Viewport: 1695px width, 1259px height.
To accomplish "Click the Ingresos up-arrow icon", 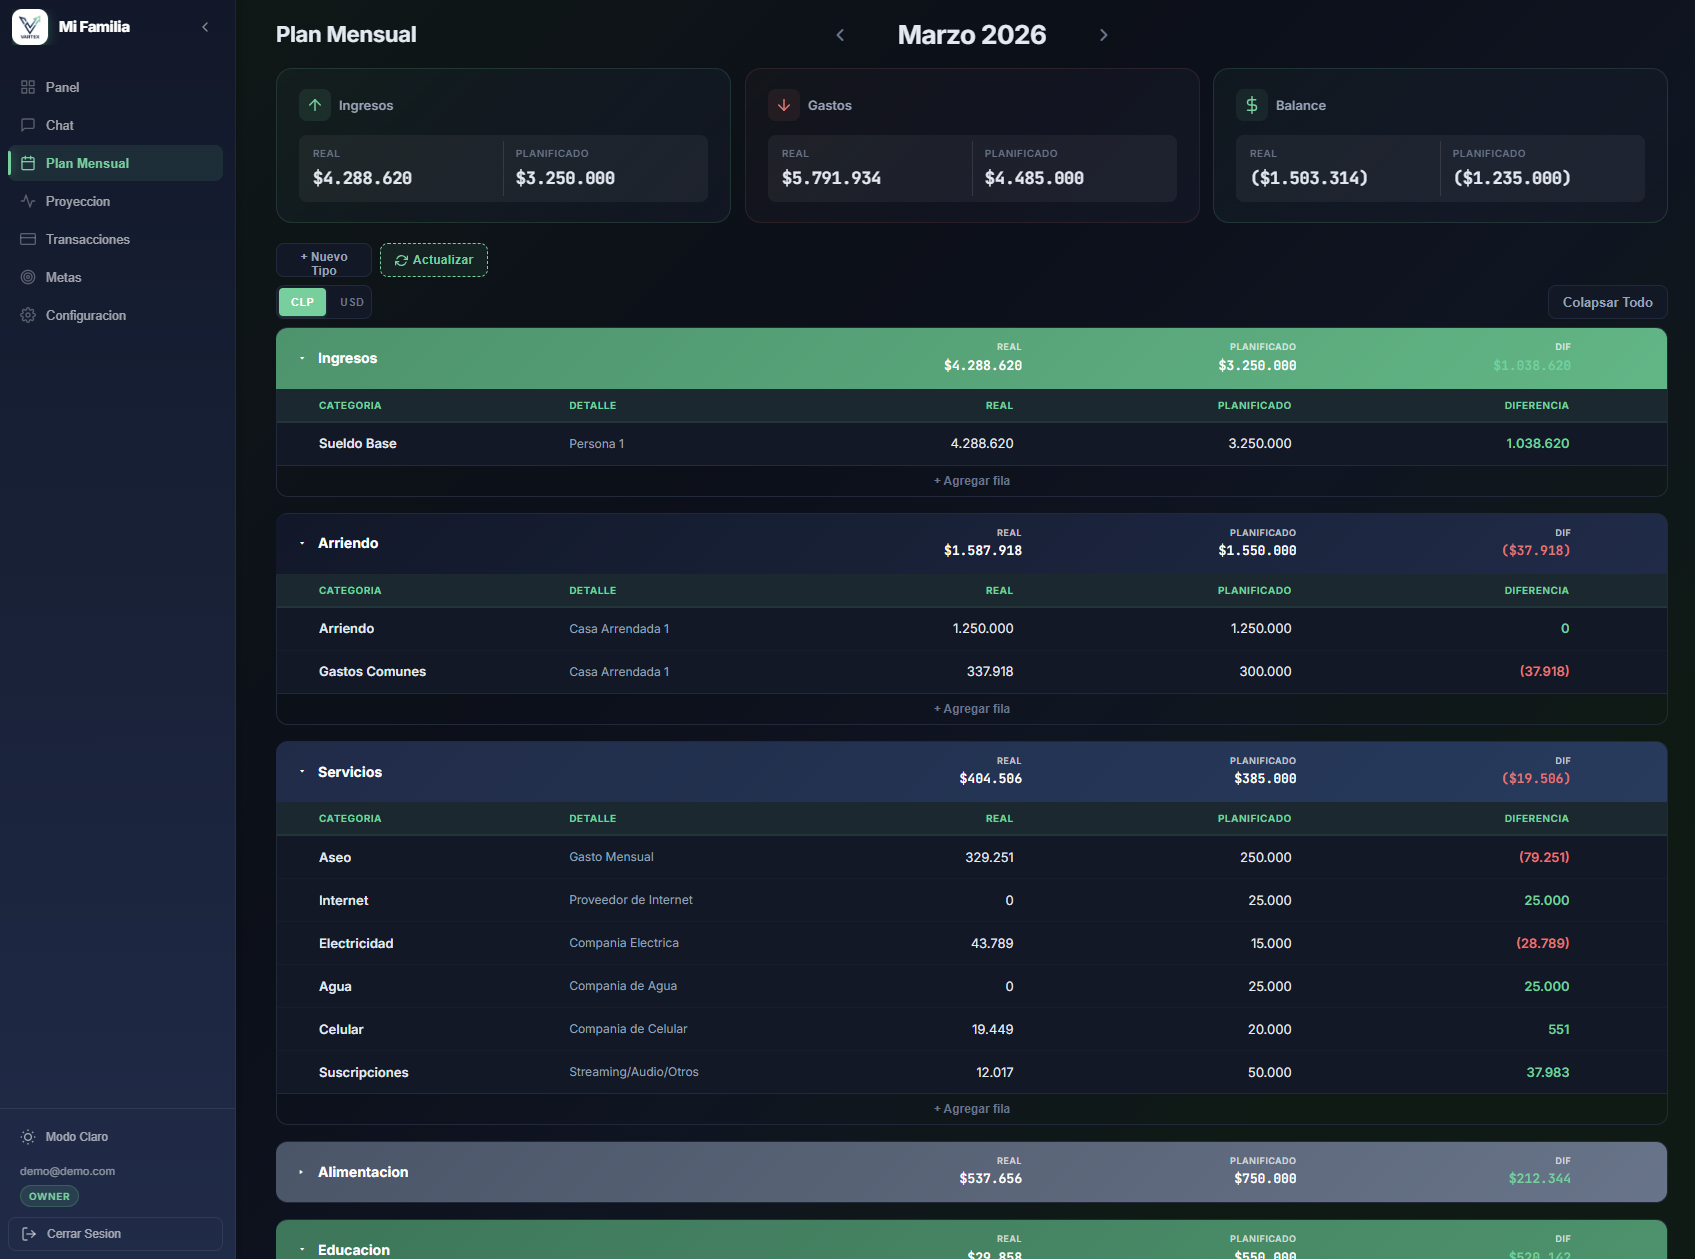I will [315, 105].
